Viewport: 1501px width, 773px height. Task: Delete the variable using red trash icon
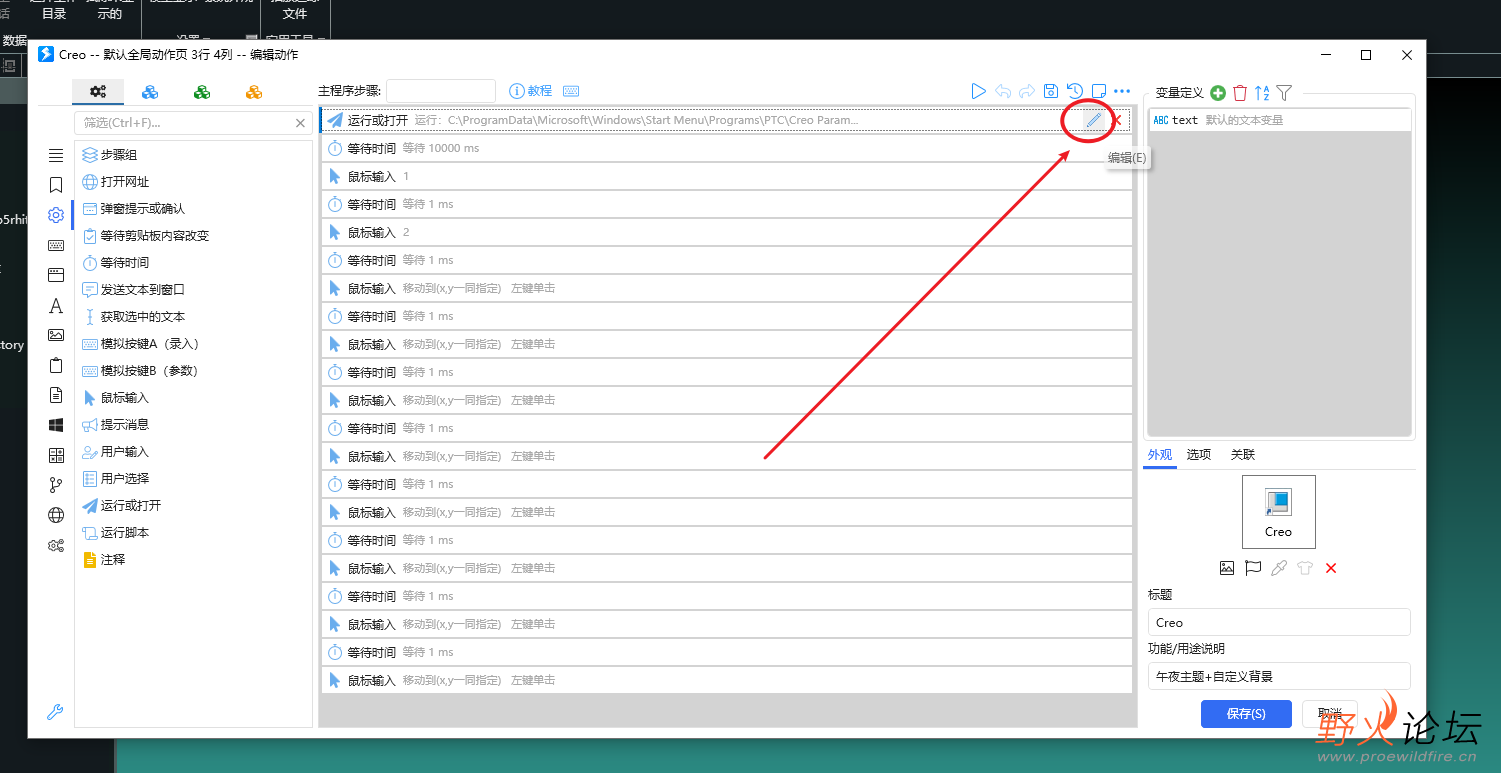[x=1240, y=93]
